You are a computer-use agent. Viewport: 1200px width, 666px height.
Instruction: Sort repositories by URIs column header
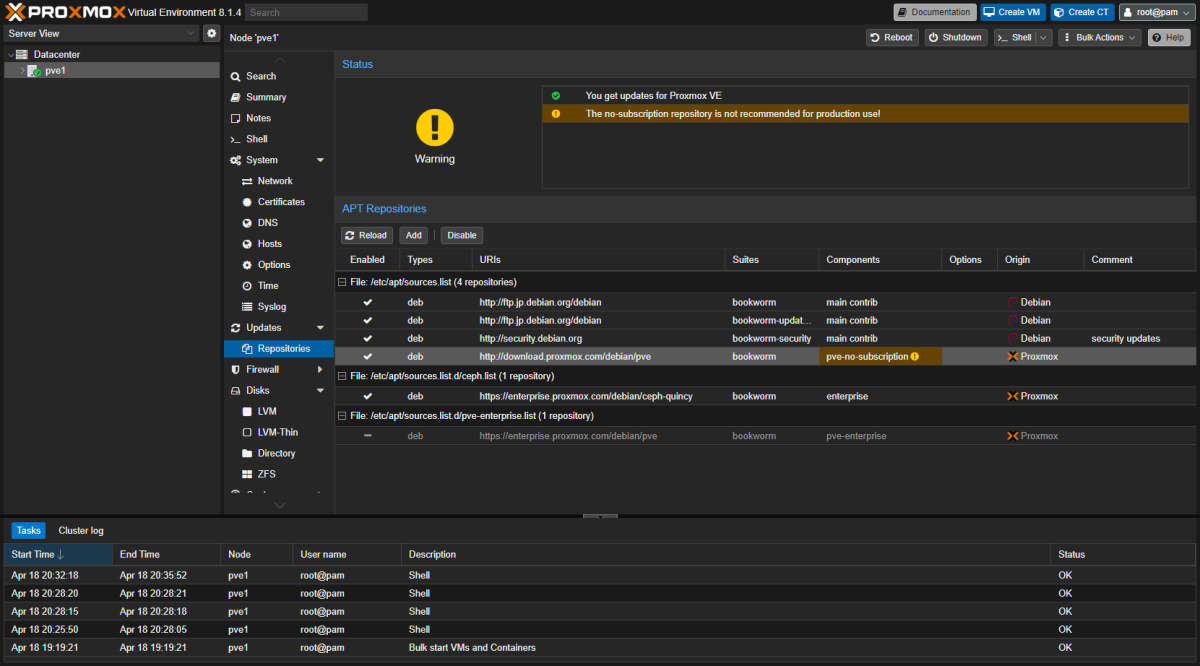coord(598,260)
